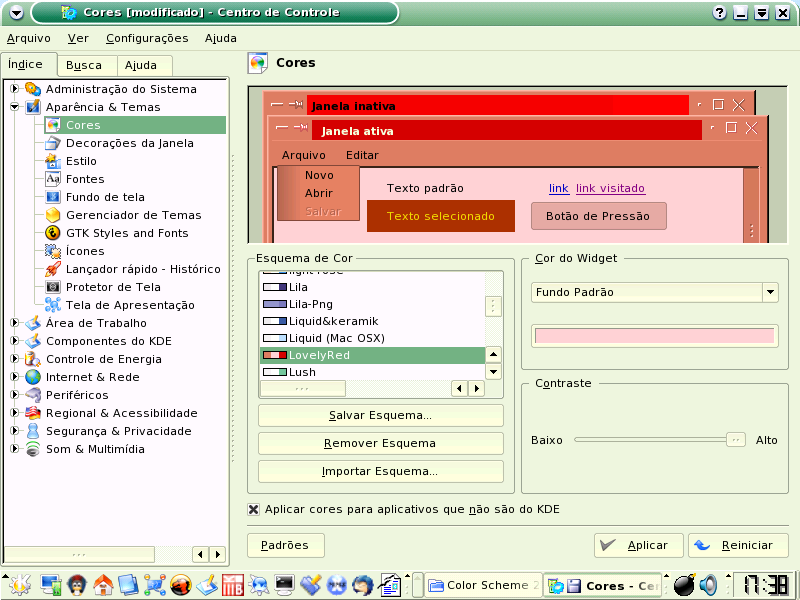Viewport: 800px width, 600px height.
Task: Open the Configurações menu
Action: point(147,38)
